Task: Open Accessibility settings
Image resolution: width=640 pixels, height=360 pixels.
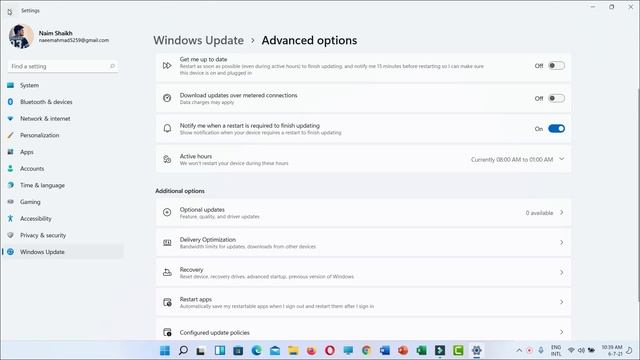Action: (x=62, y=219)
